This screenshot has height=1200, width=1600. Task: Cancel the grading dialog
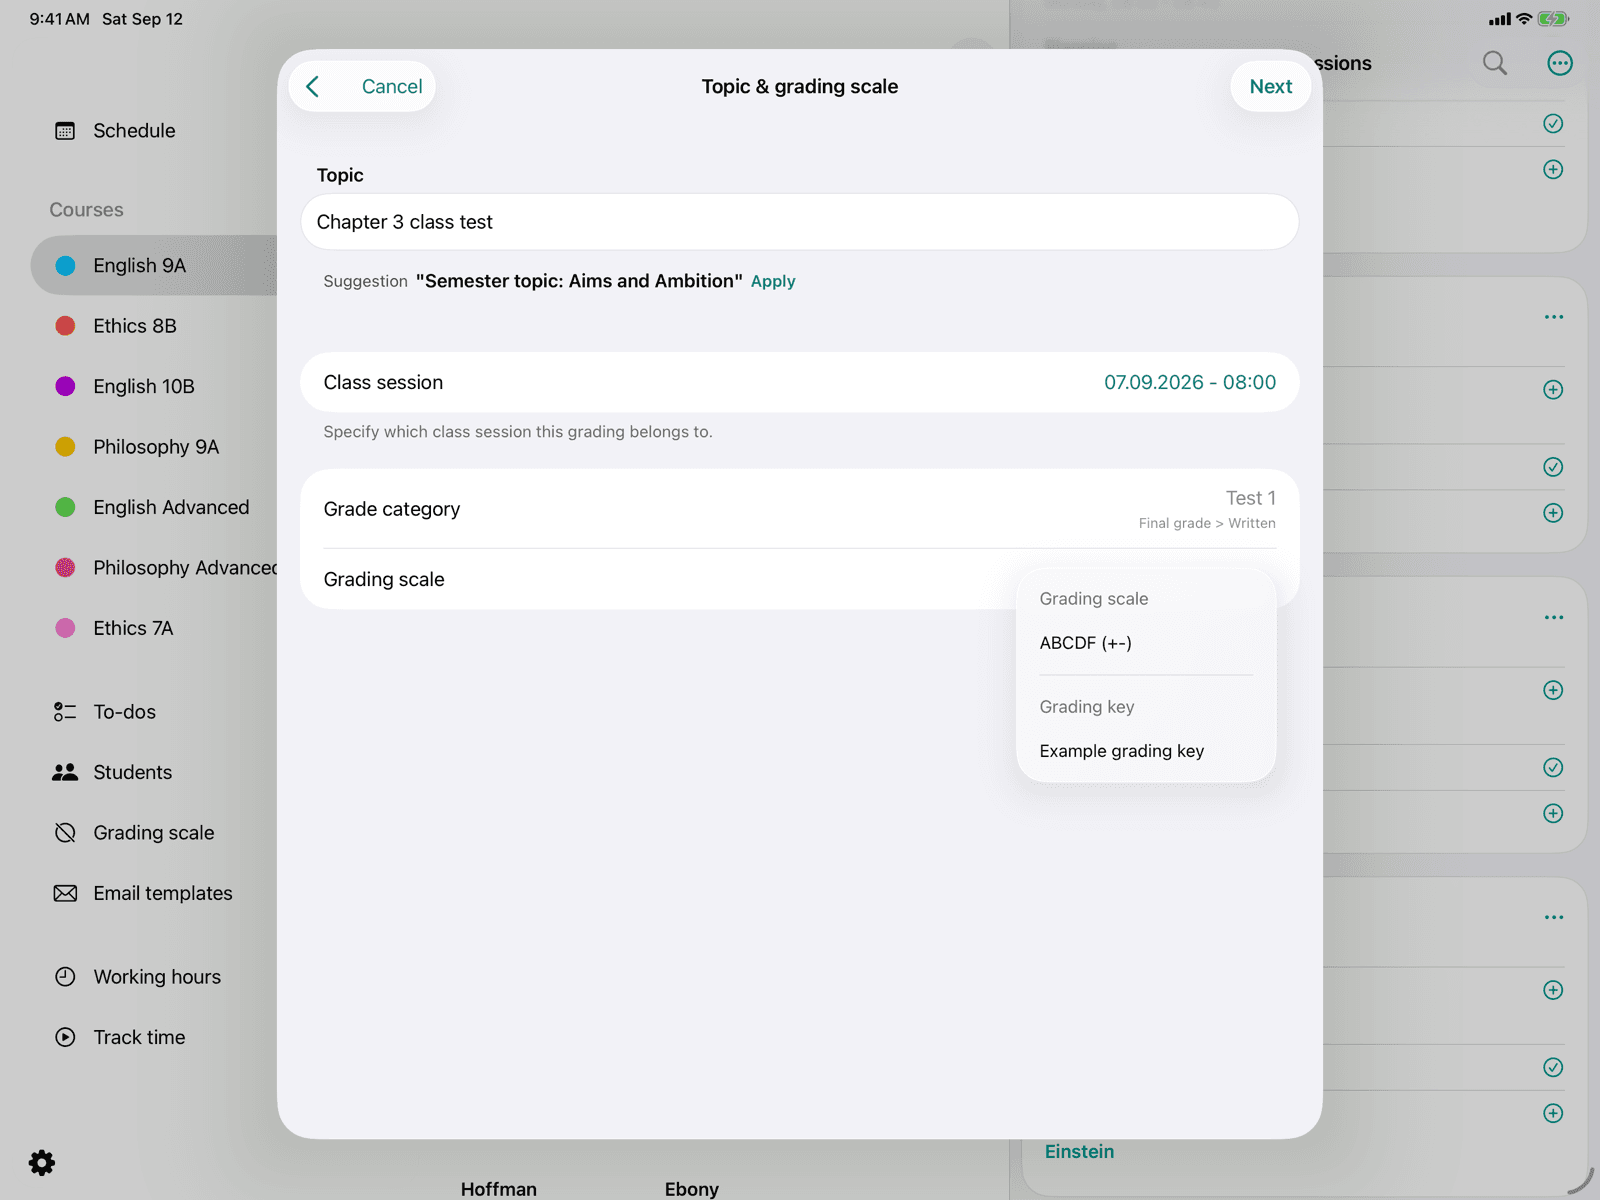click(x=392, y=87)
